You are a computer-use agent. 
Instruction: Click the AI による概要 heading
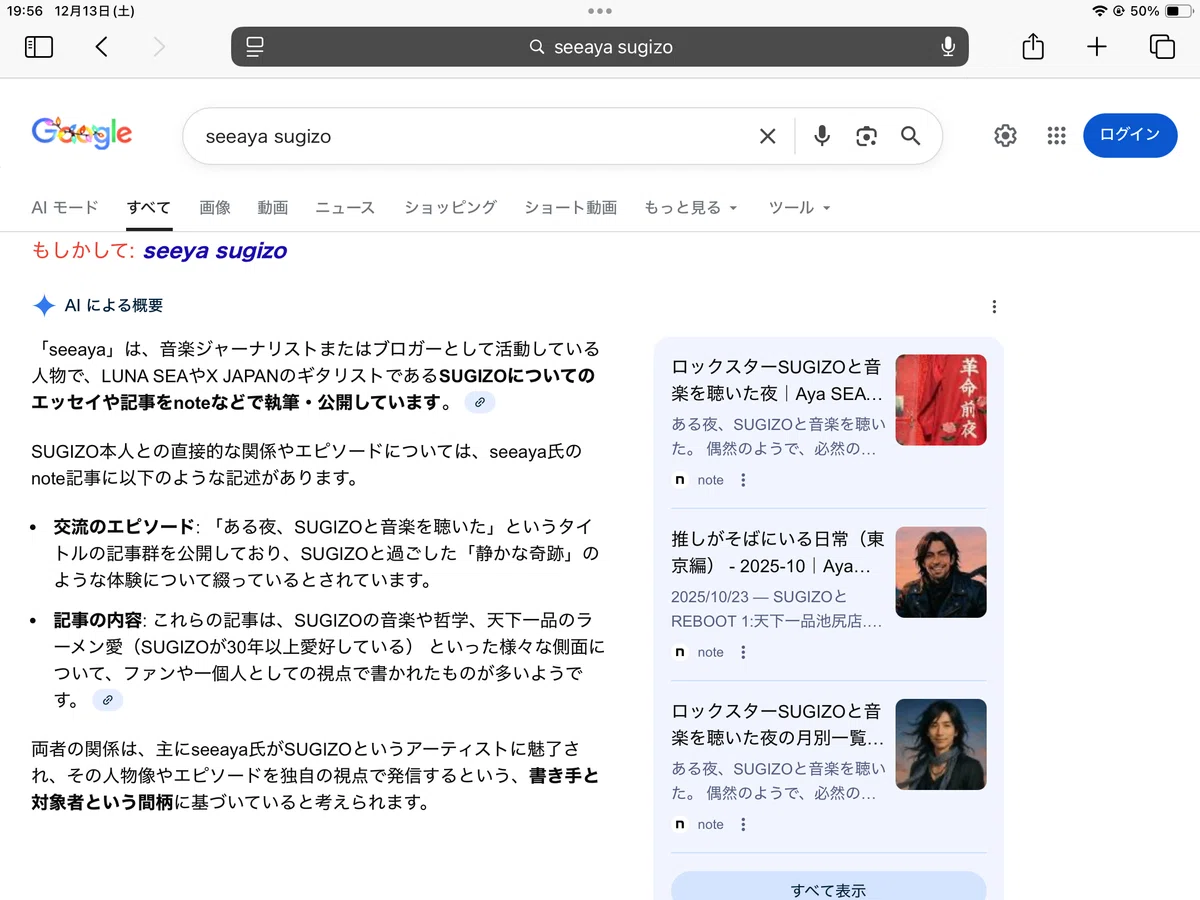tap(113, 306)
